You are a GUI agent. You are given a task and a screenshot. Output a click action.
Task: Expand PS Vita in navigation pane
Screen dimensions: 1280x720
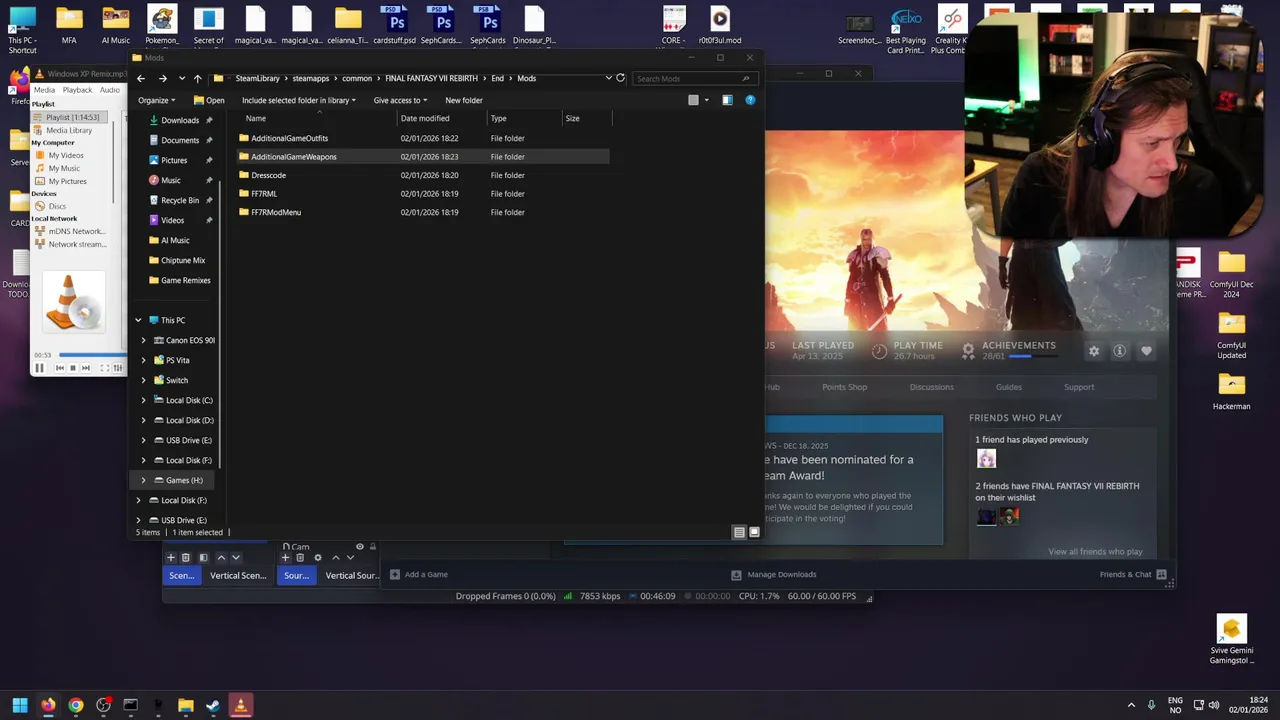coord(143,360)
